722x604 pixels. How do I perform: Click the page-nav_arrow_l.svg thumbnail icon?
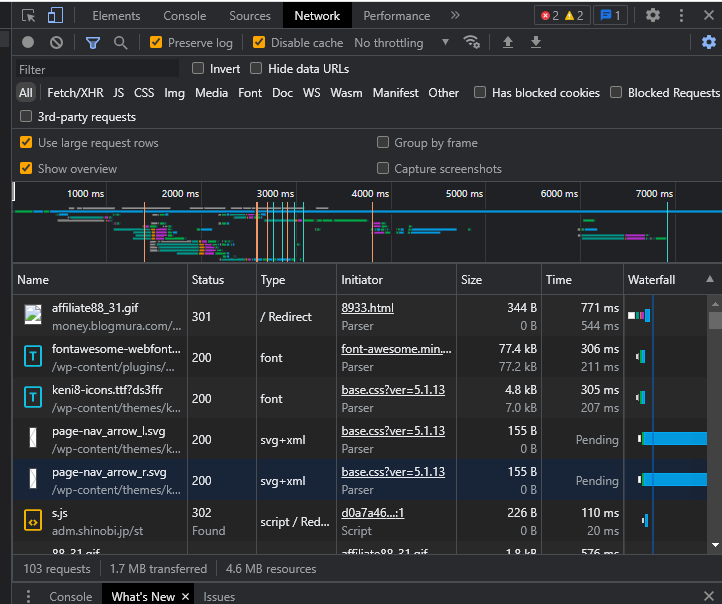pos(33,438)
